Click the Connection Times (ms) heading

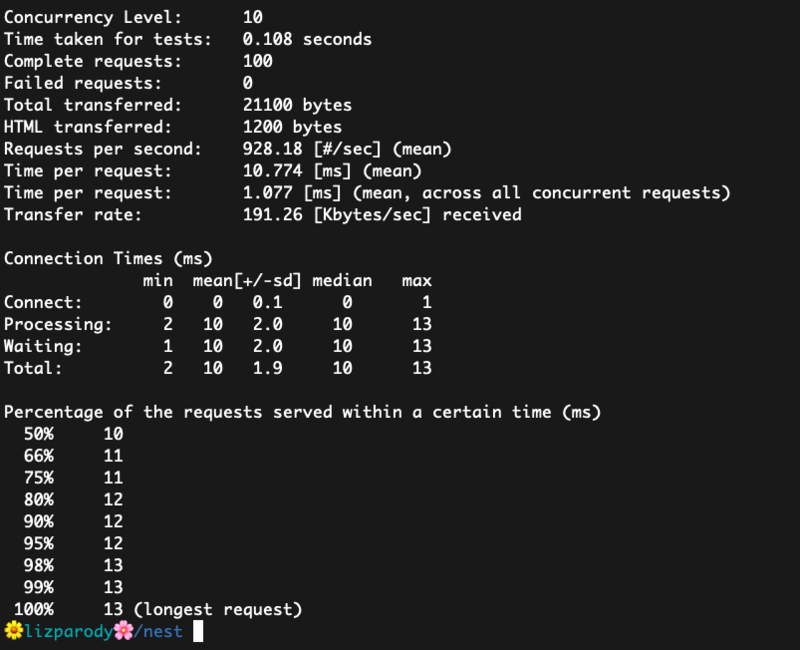pos(108,259)
